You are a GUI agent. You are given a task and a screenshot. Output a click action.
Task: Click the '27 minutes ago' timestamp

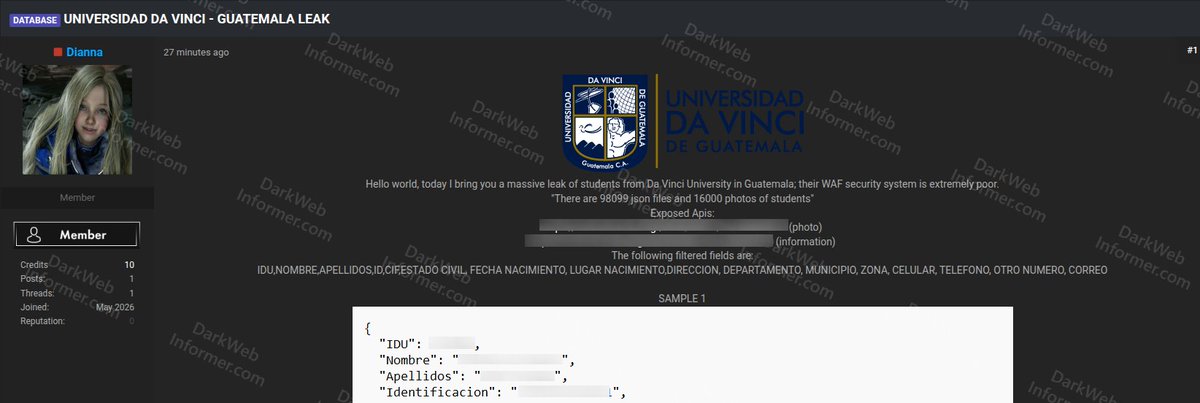tap(196, 52)
